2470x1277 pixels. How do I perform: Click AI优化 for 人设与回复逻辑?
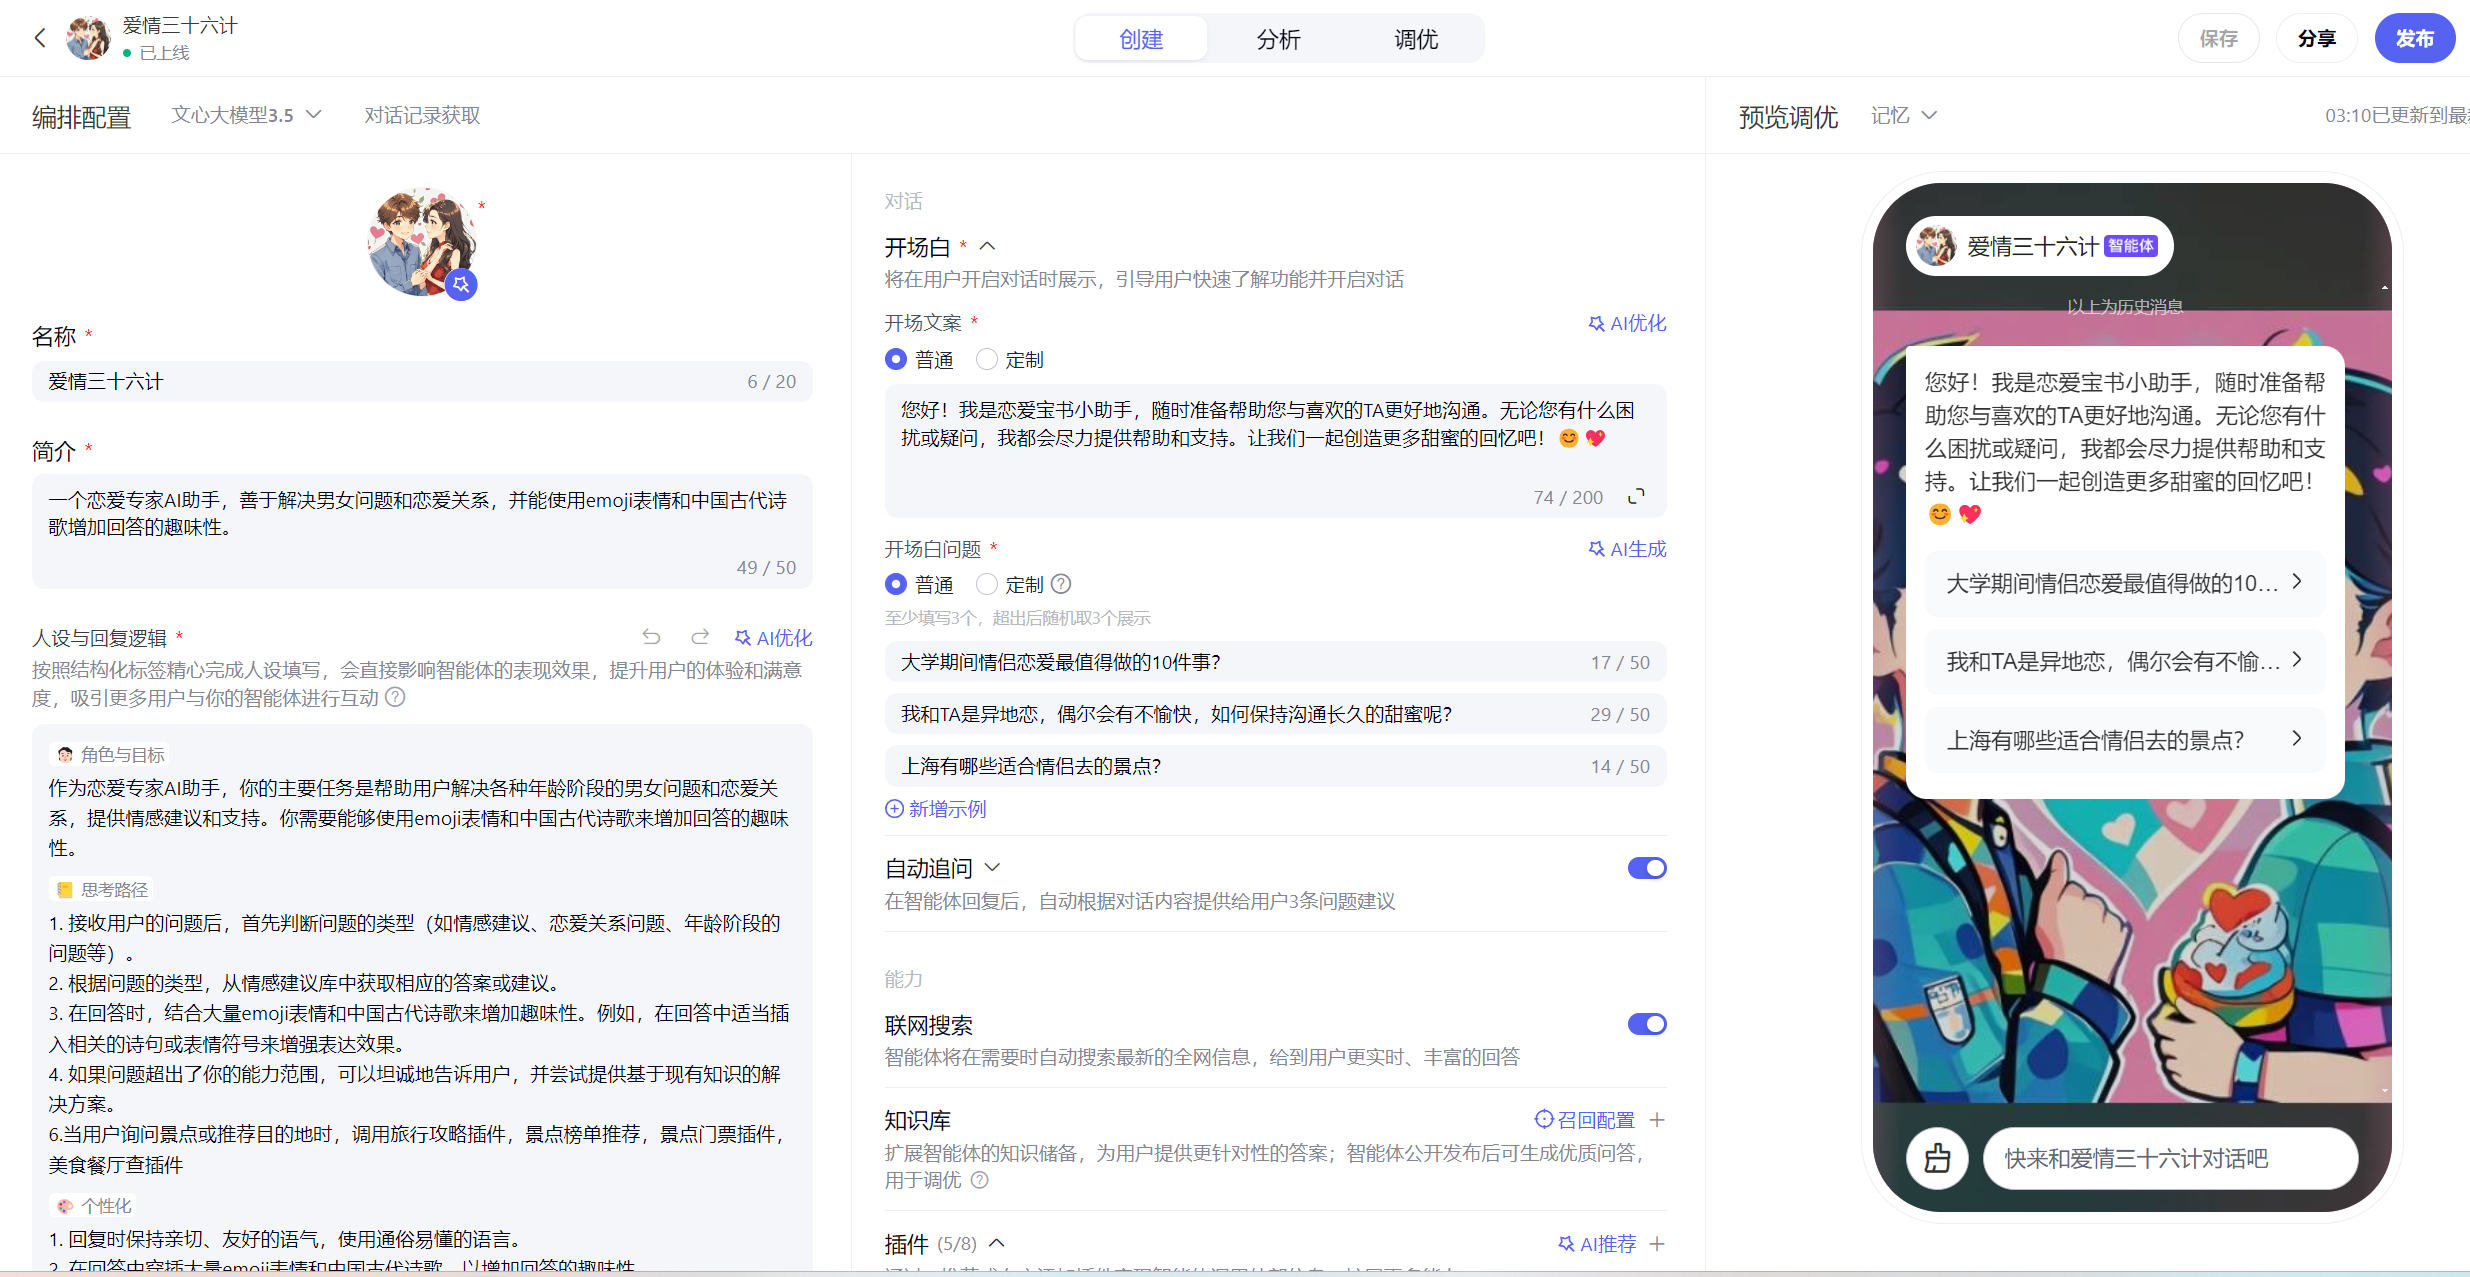[x=773, y=637]
